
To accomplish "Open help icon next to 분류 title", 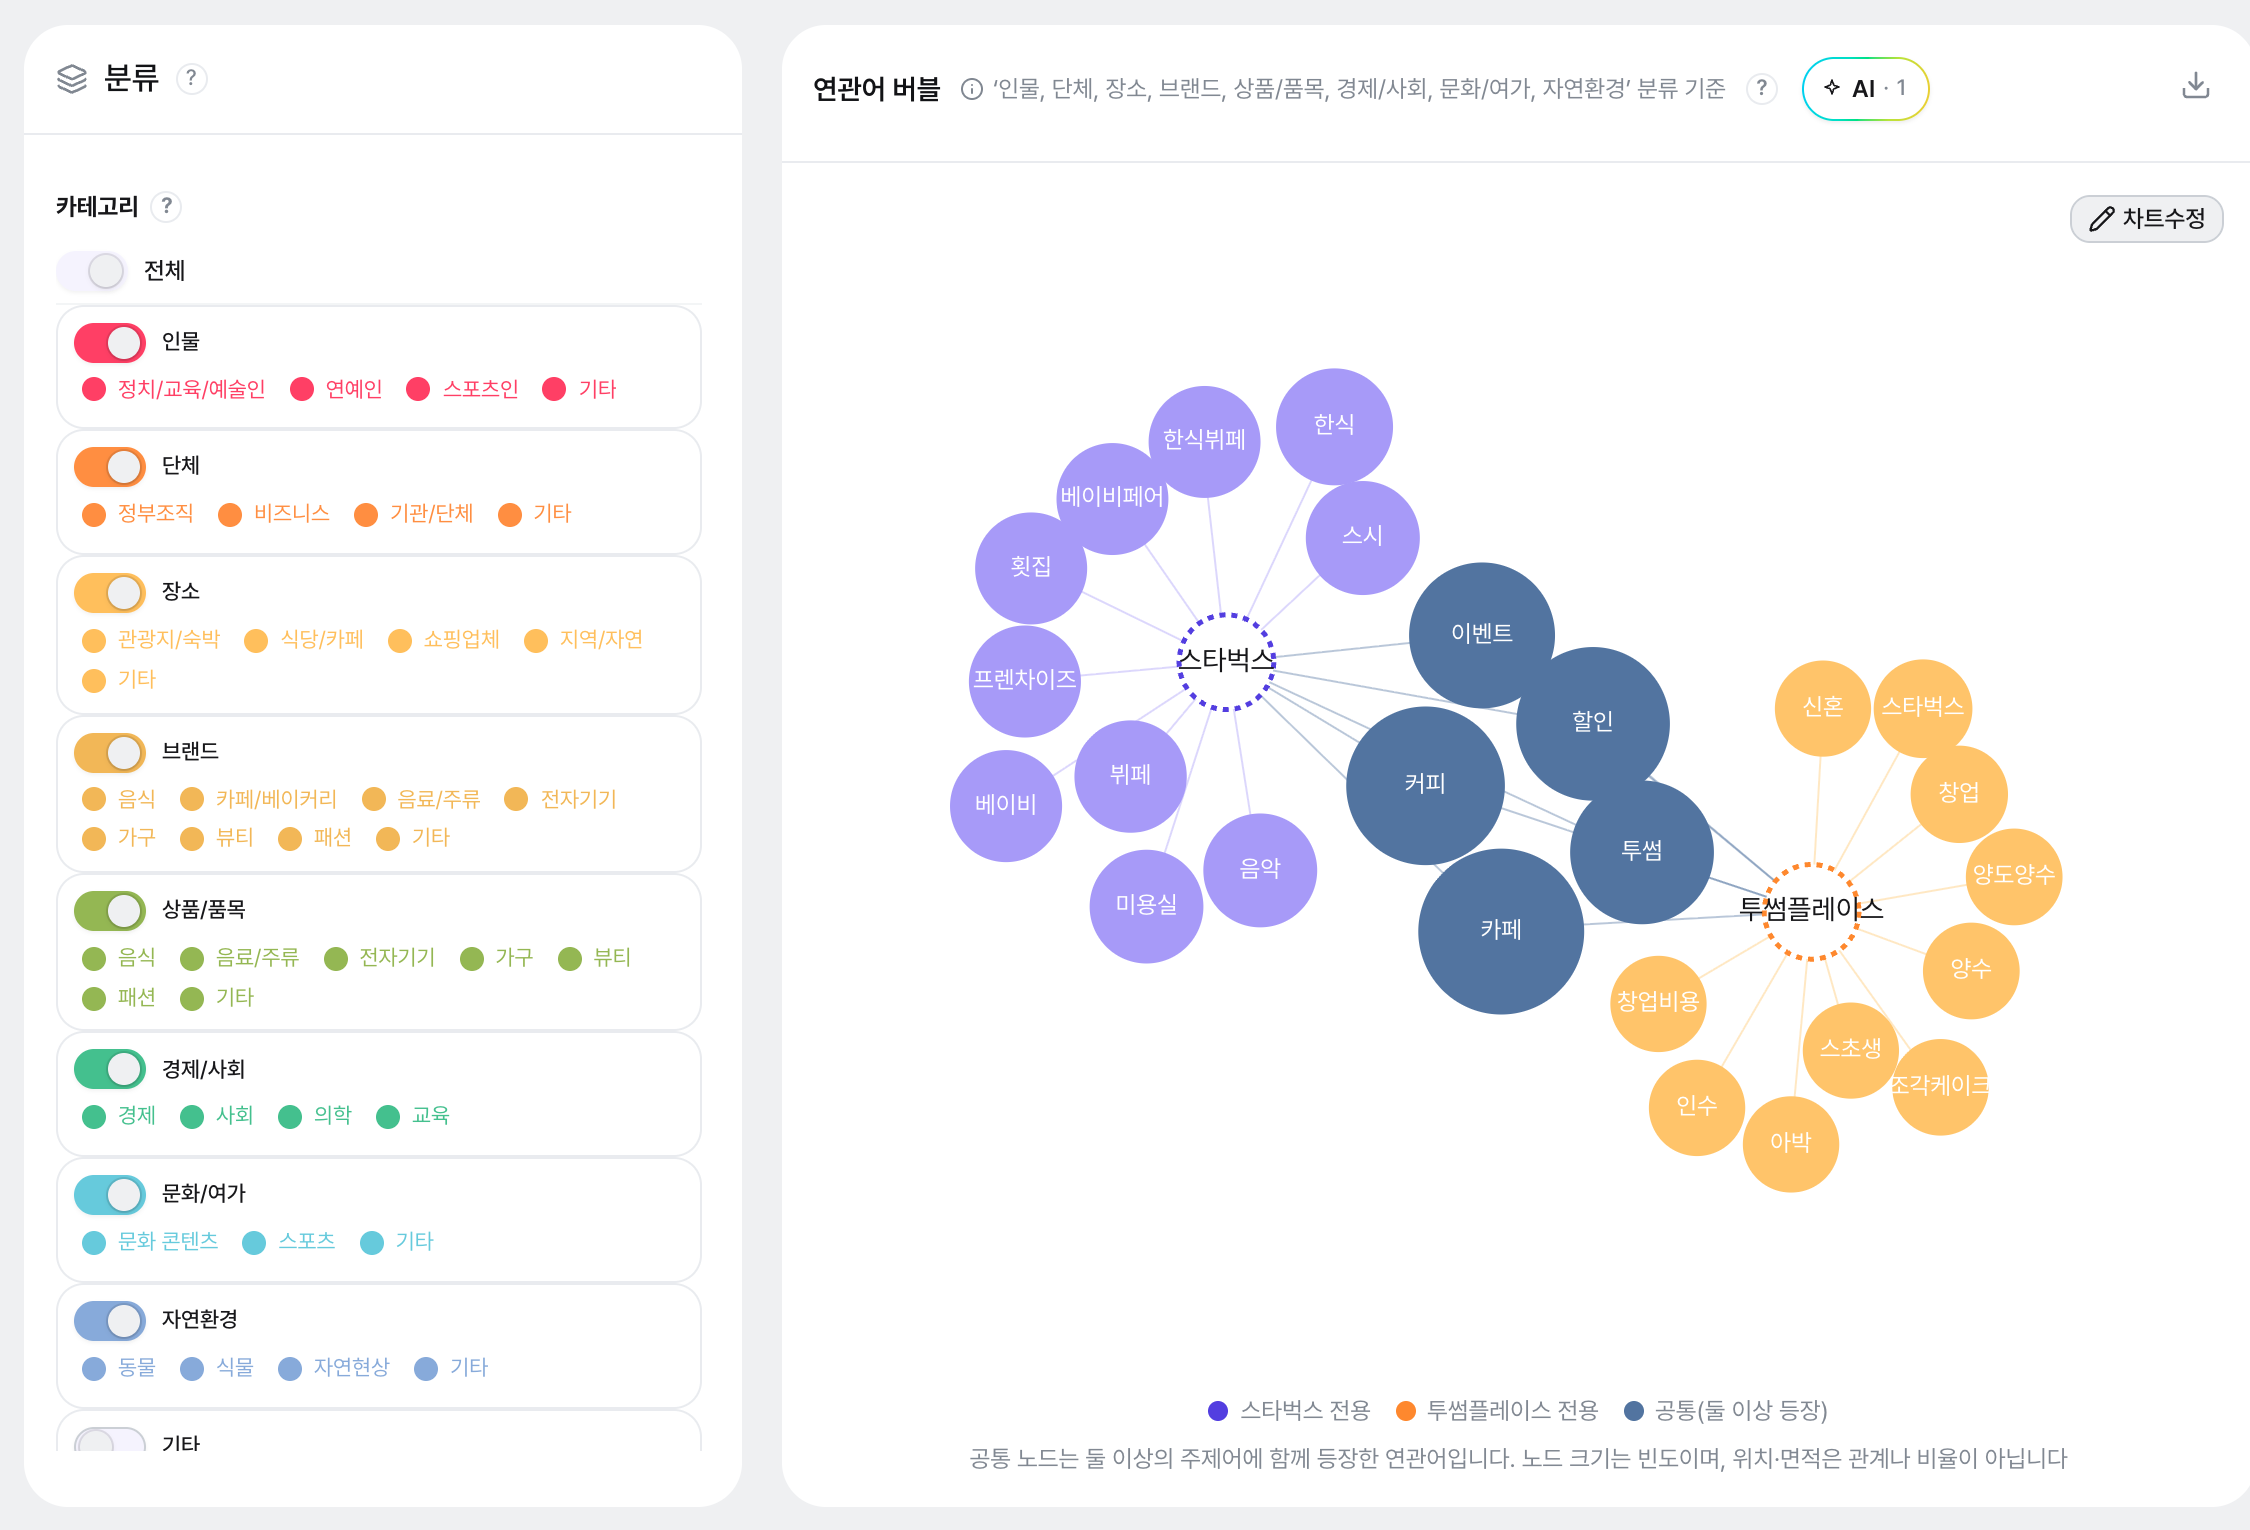I will [x=191, y=78].
